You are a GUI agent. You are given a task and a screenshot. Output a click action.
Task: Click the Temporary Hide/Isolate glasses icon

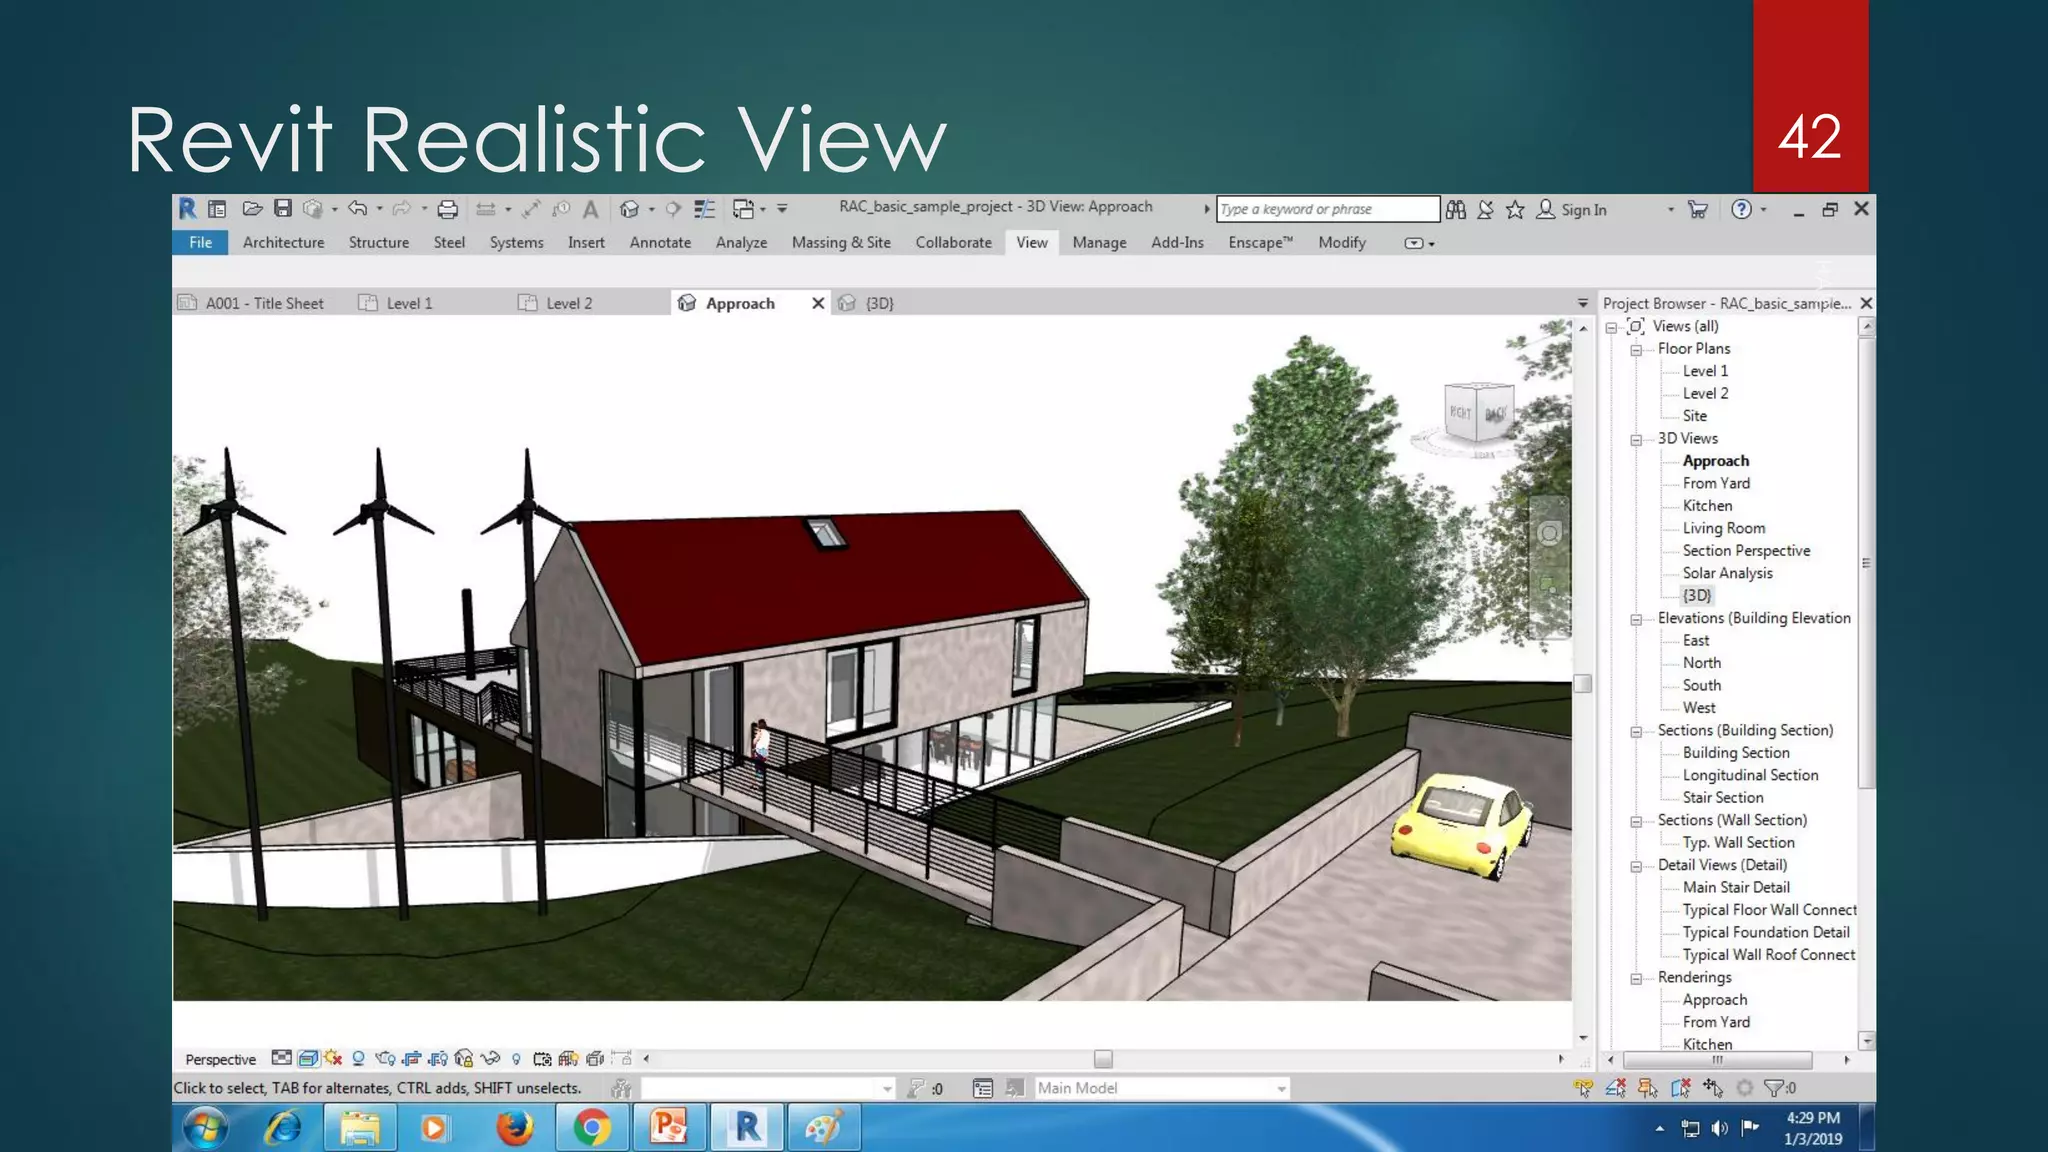click(x=490, y=1058)
